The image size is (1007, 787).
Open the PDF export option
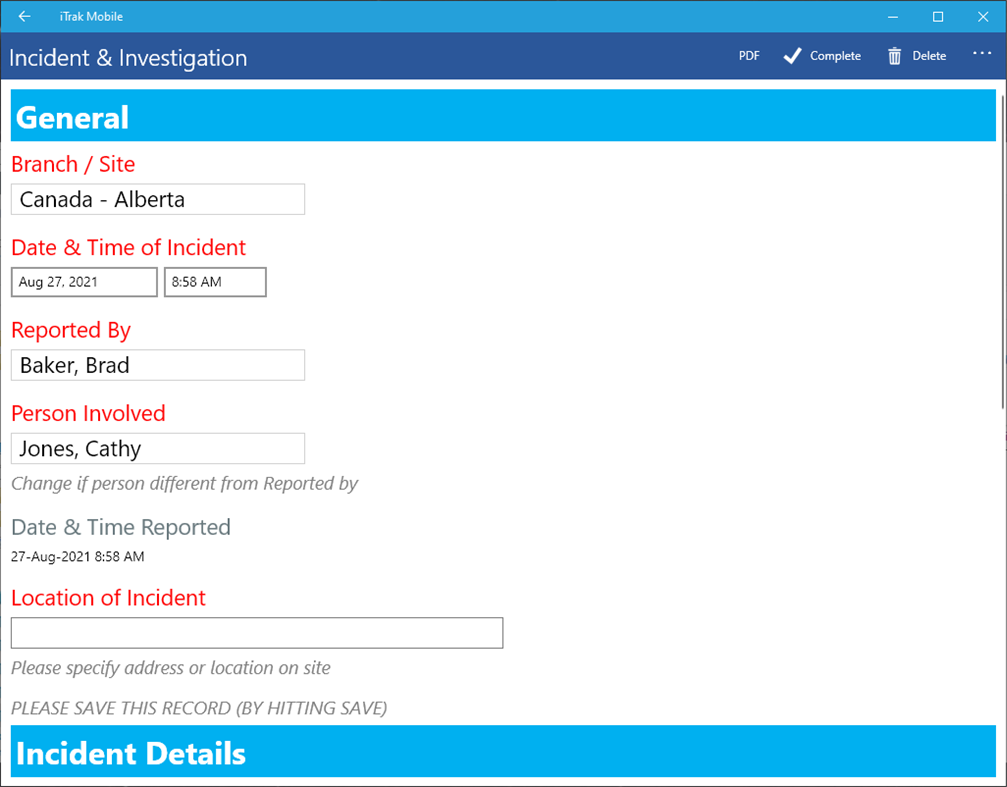pyautogui.click(x=748, y=56)
